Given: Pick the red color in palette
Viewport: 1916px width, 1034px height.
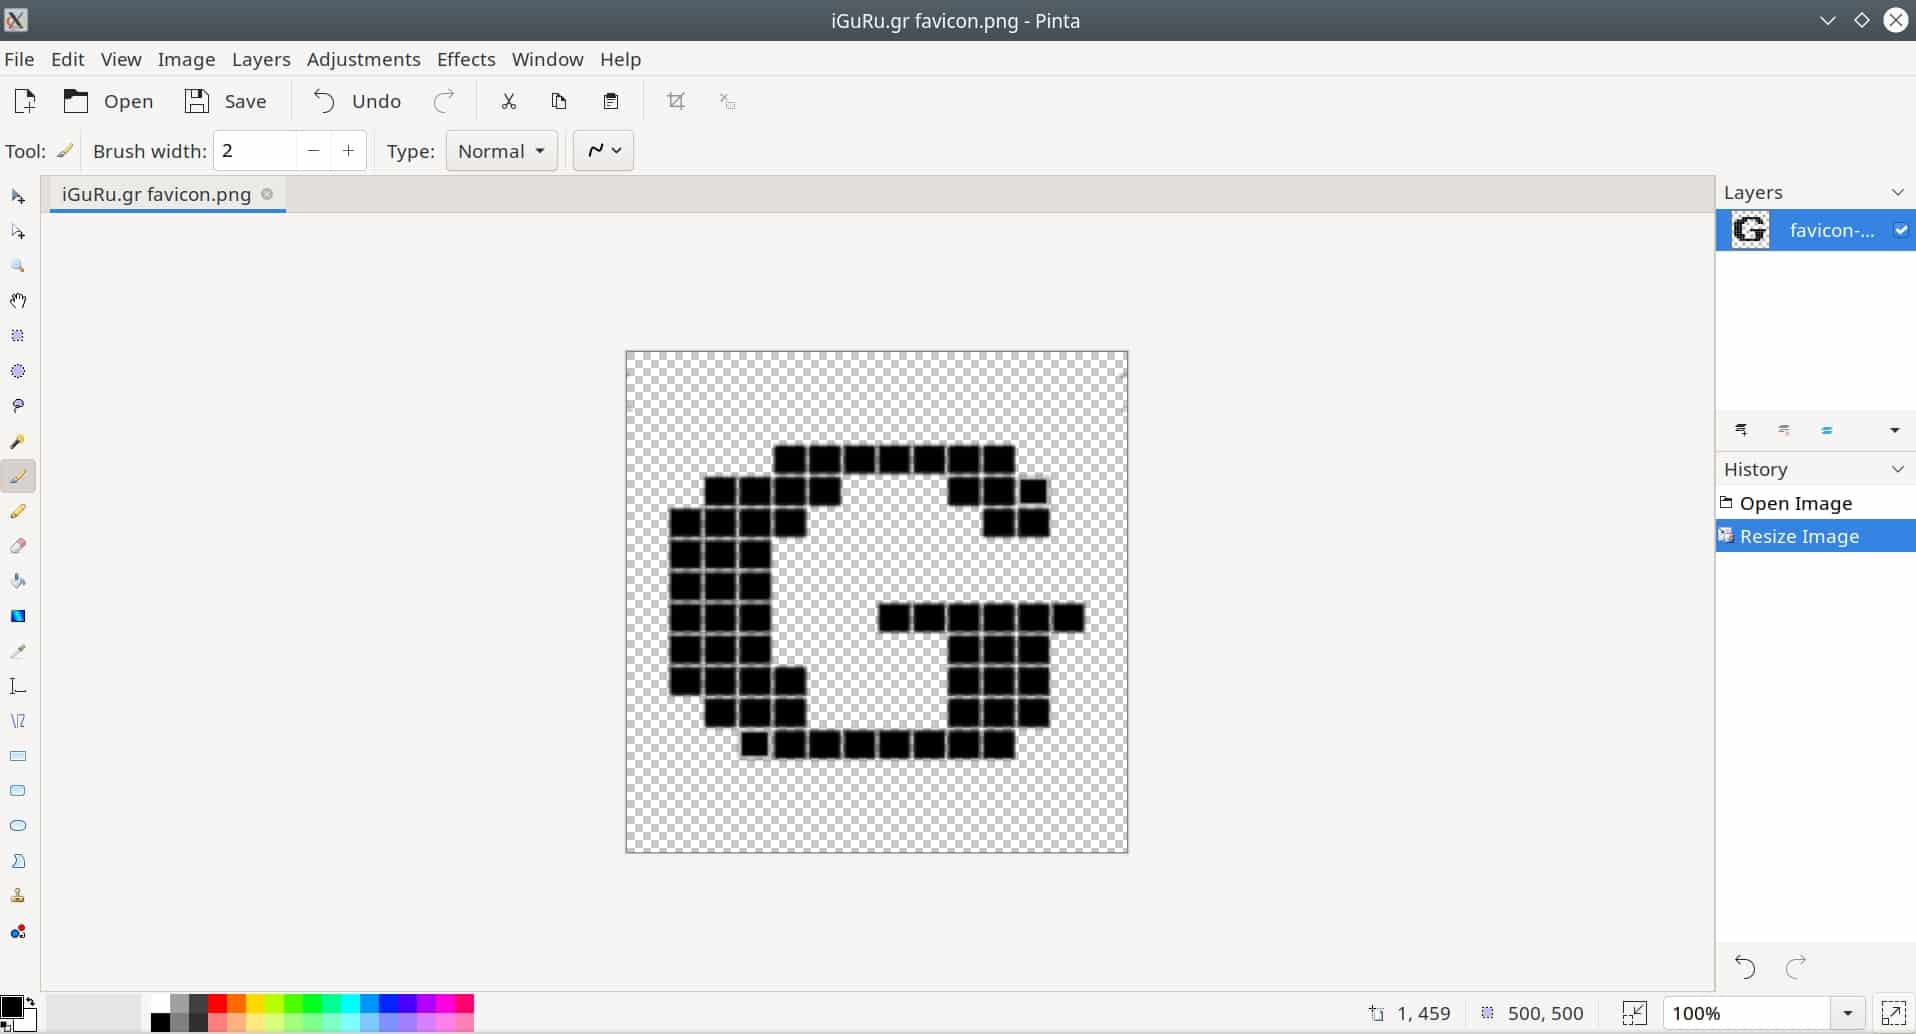Looking at the screenshot, I should tap(217, 1003).
